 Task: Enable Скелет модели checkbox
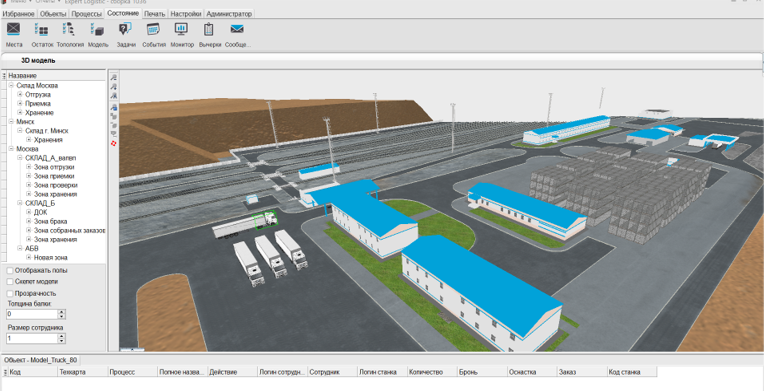tap(10, 282)
